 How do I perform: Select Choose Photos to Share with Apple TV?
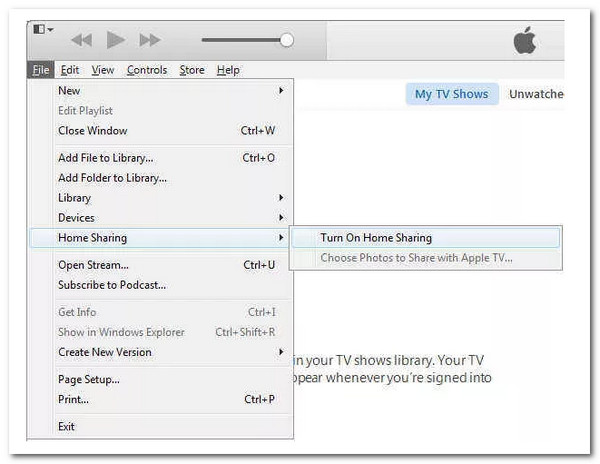pyautogui.click(x=426, y=258)
